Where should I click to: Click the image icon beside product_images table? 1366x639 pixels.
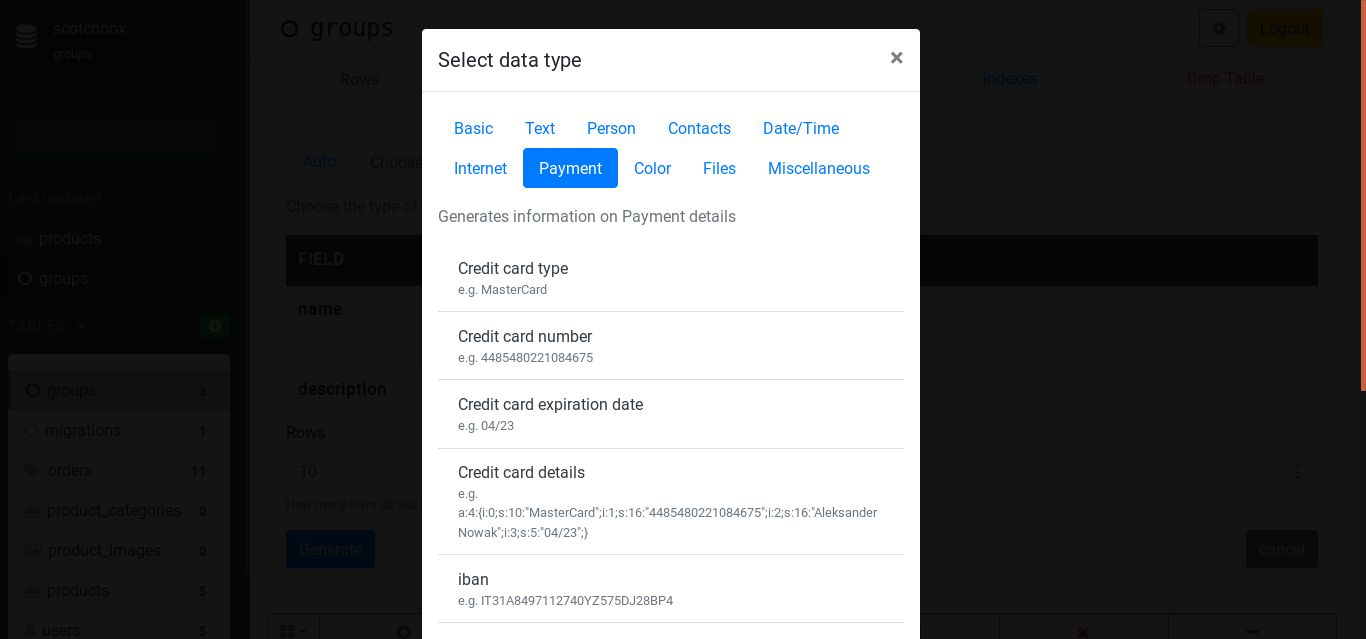[32, 550]
